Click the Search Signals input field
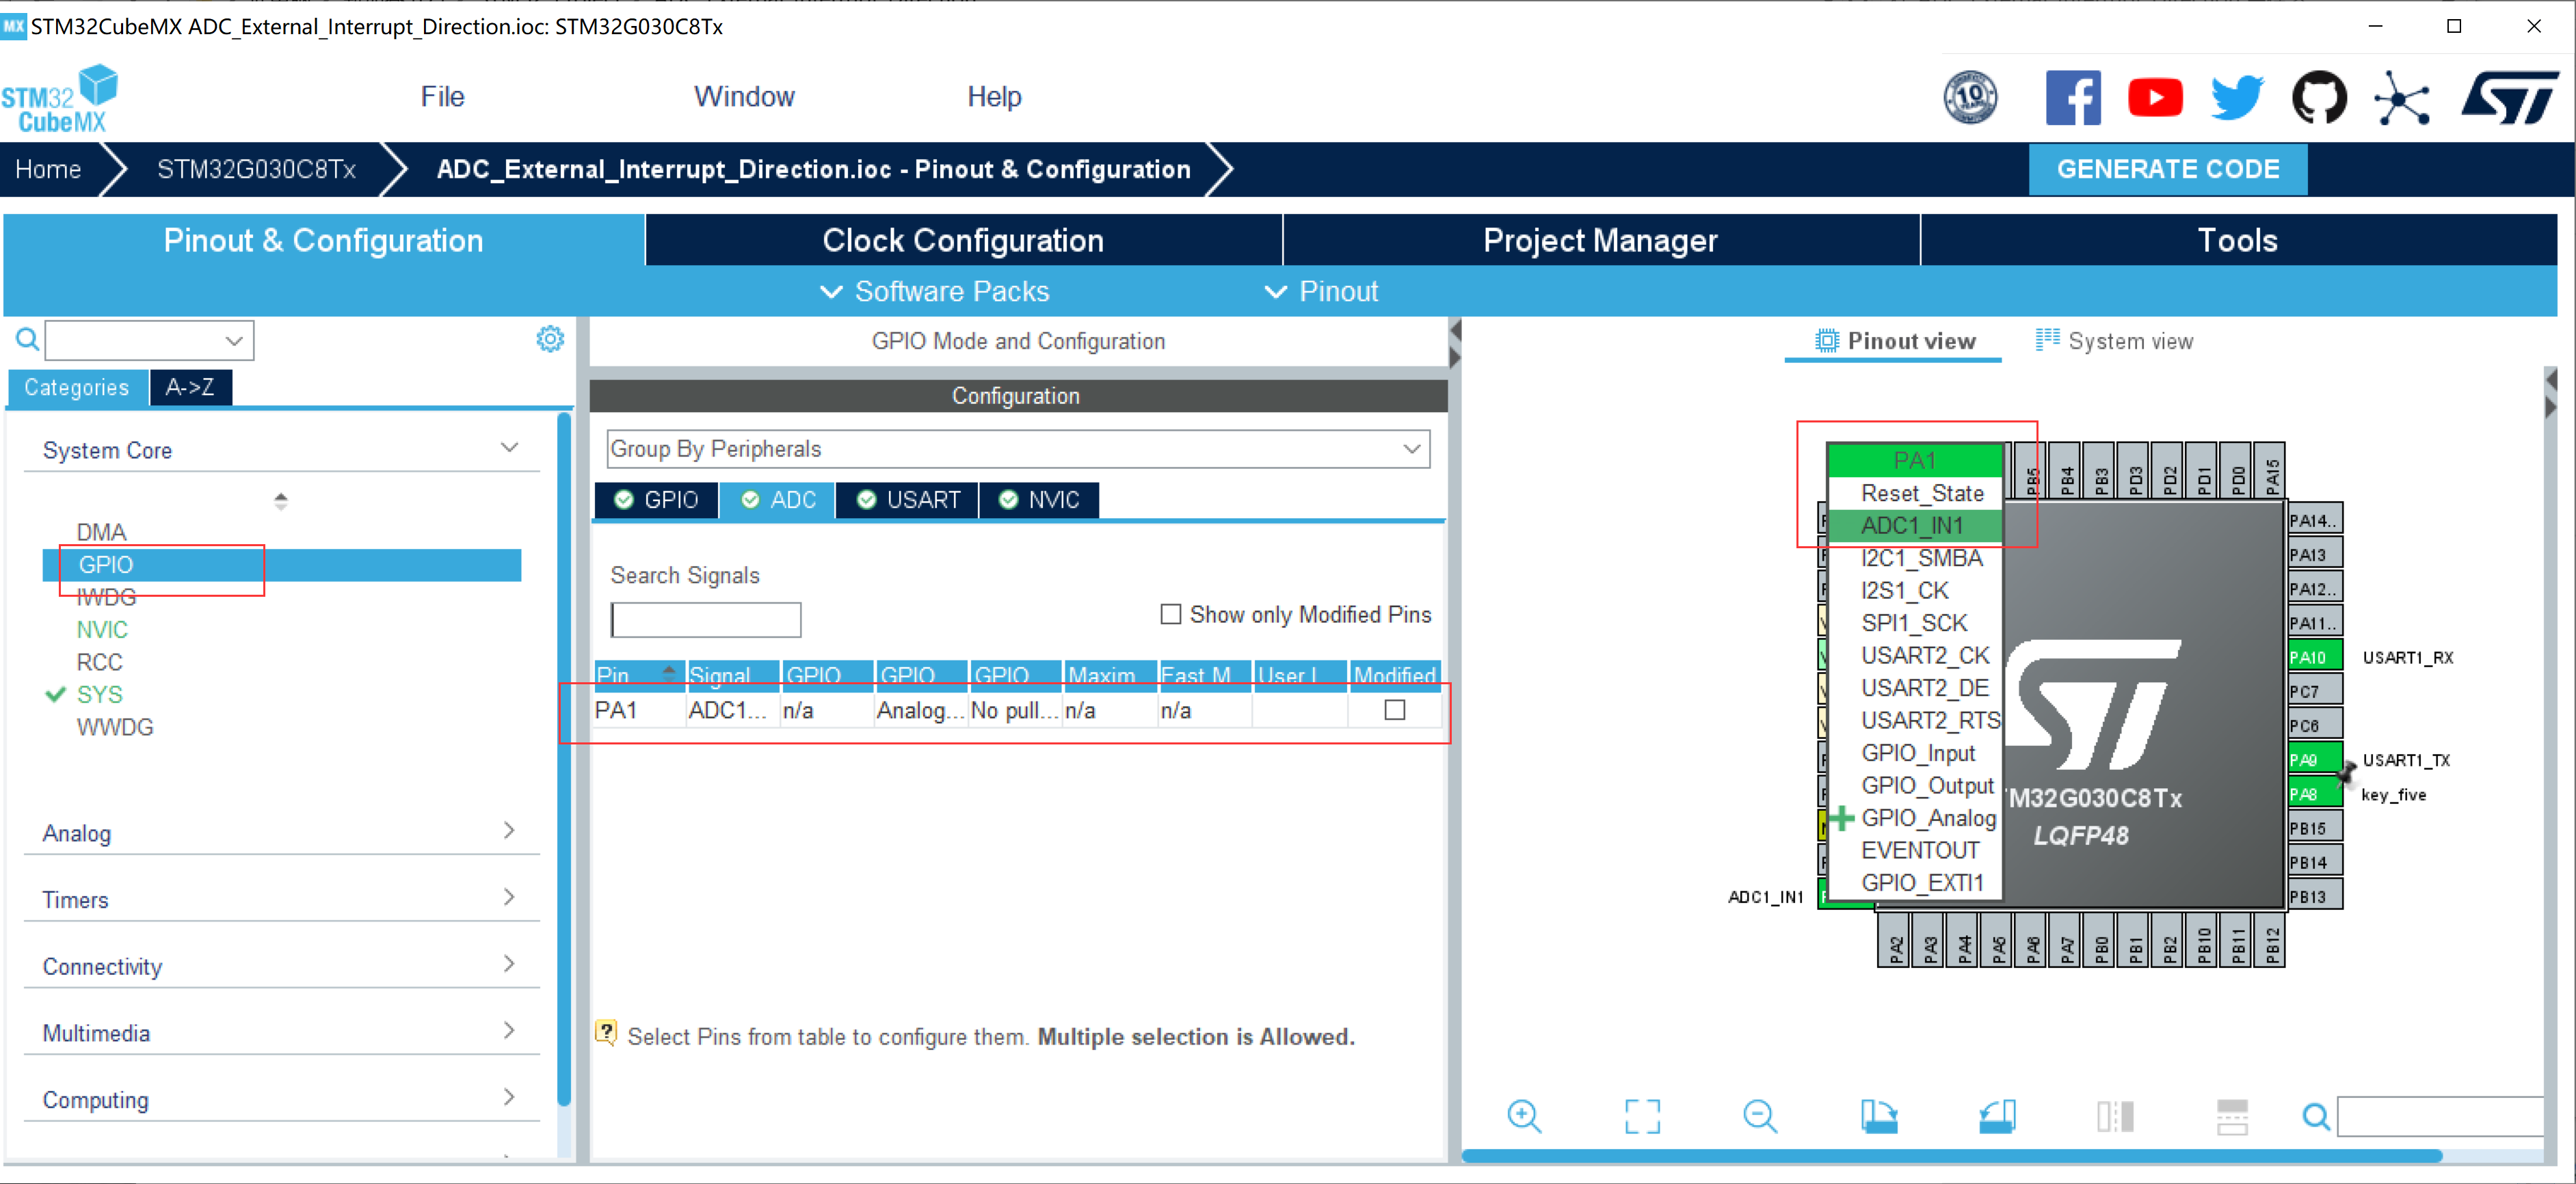 coord(706,620)
